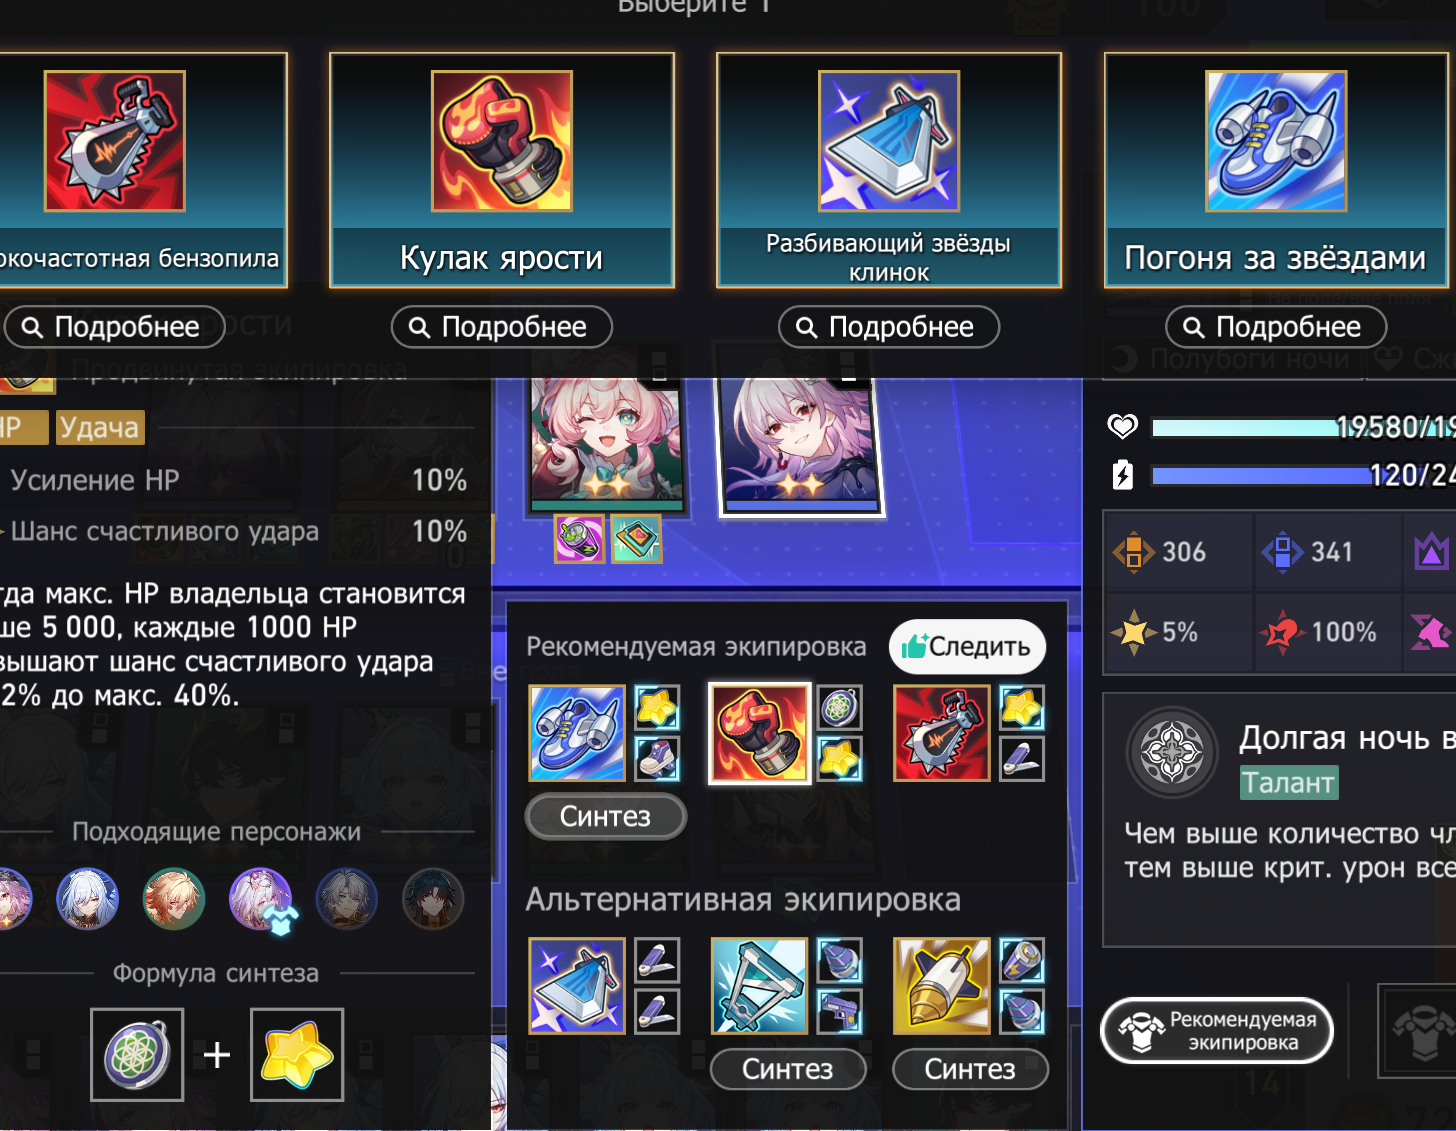
Task: Click the yellow star synthesis ingredient
Action: click(x=297, y=1055)
